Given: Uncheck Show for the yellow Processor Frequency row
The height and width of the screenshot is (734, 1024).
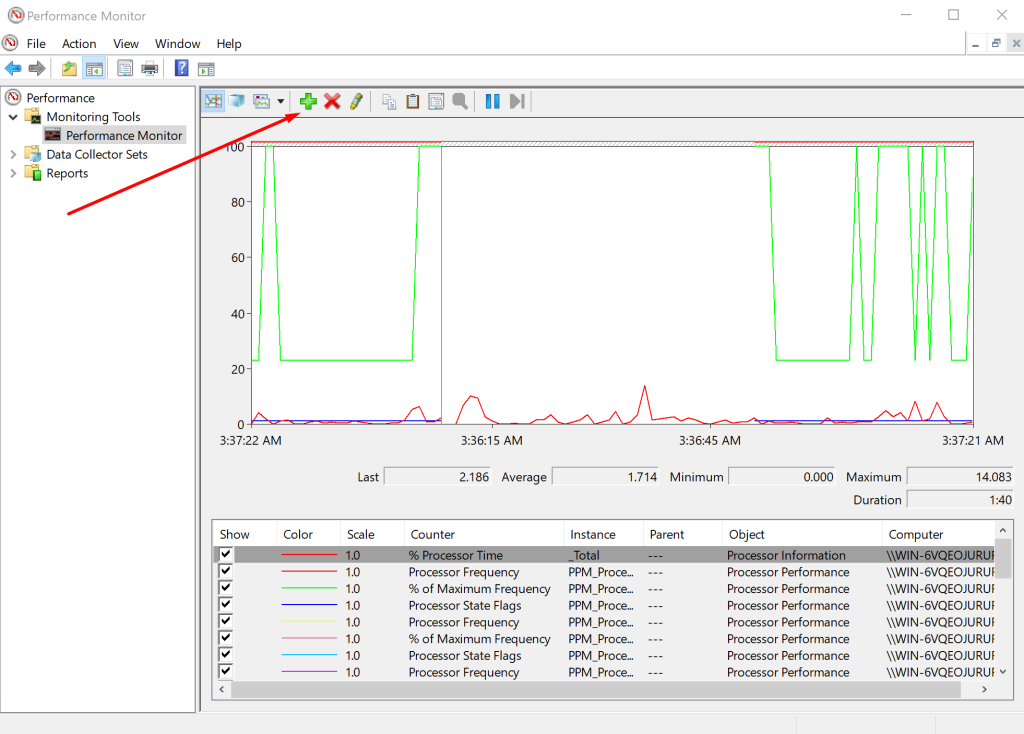Looking at the screenshot, I should point(226,621).
